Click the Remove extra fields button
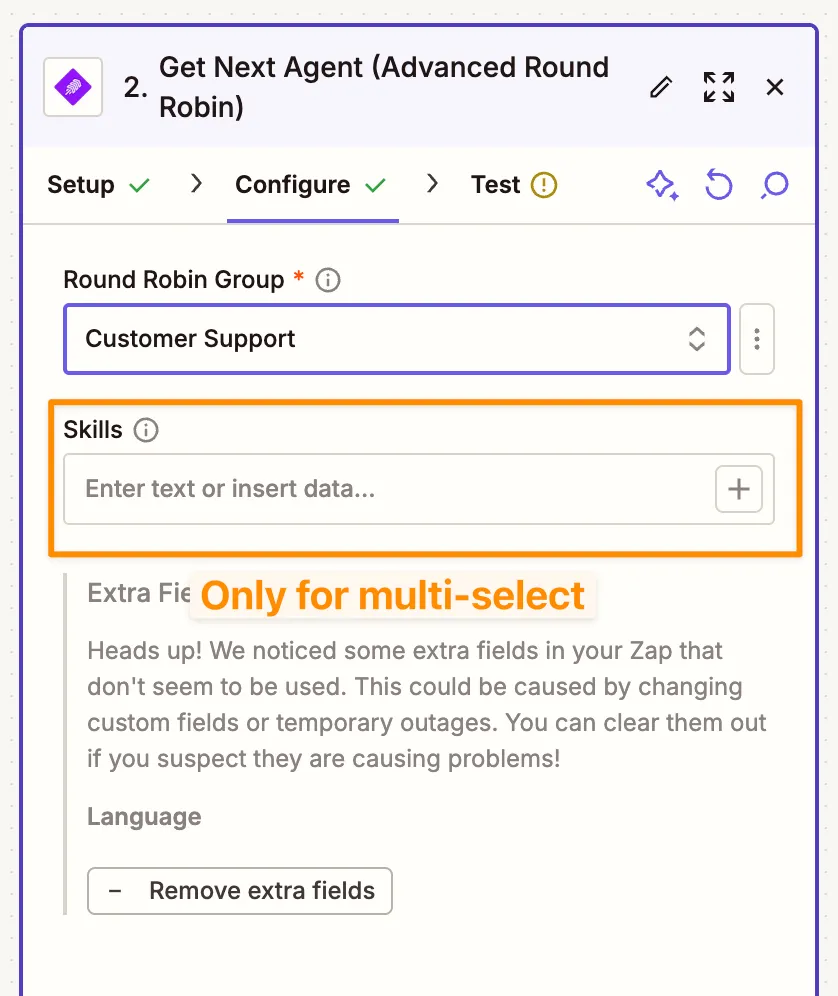This screenshot has height=996, width=838. pos(240,891)
